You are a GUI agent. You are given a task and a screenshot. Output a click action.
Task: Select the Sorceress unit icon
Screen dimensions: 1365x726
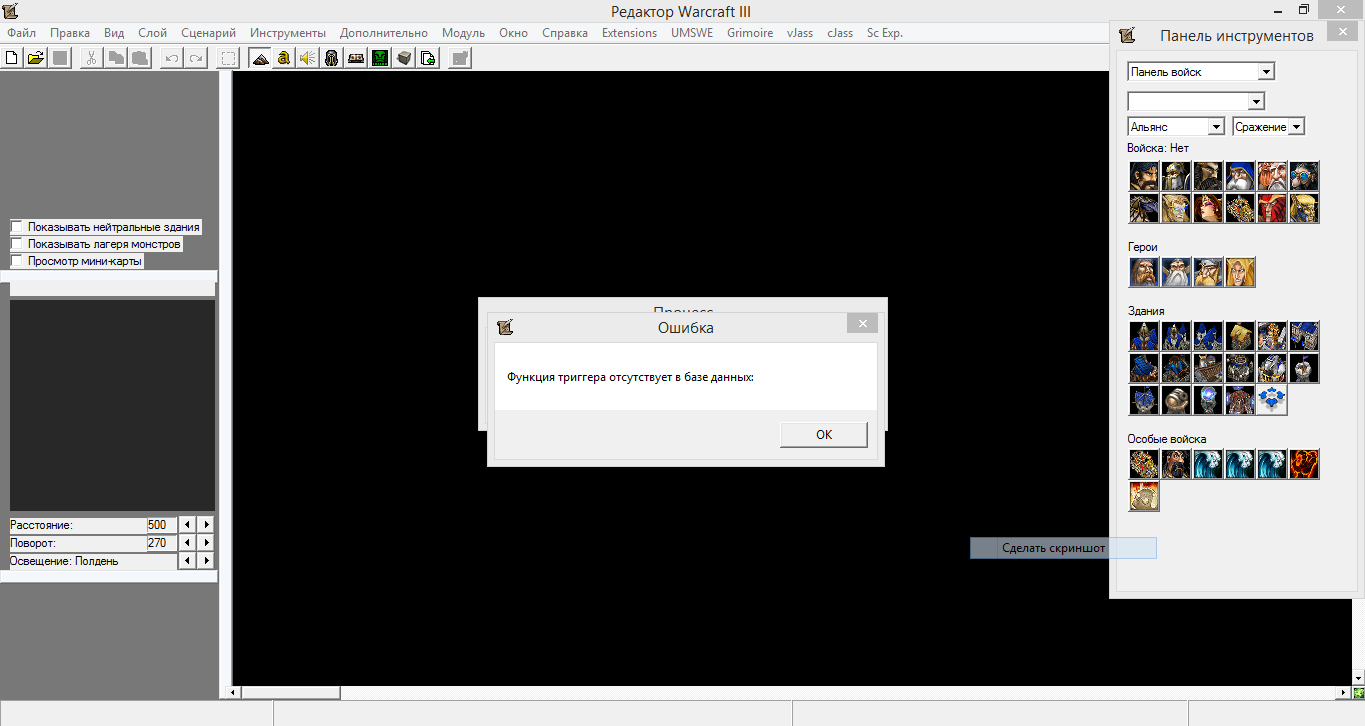coord(1208,208)
